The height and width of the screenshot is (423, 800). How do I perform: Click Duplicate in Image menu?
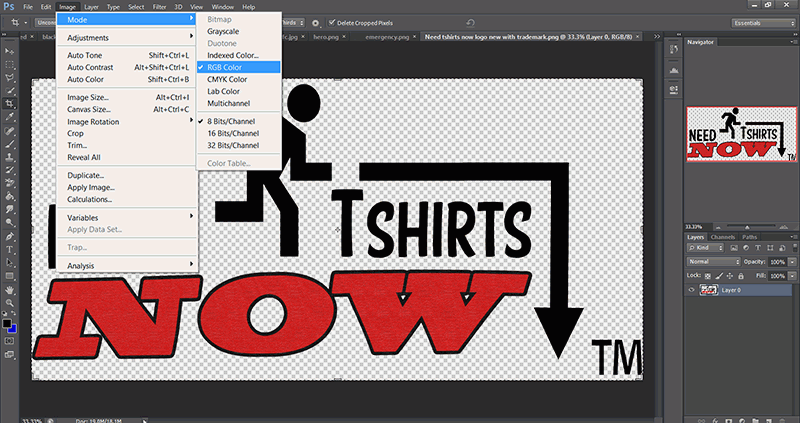click(86, 175)
